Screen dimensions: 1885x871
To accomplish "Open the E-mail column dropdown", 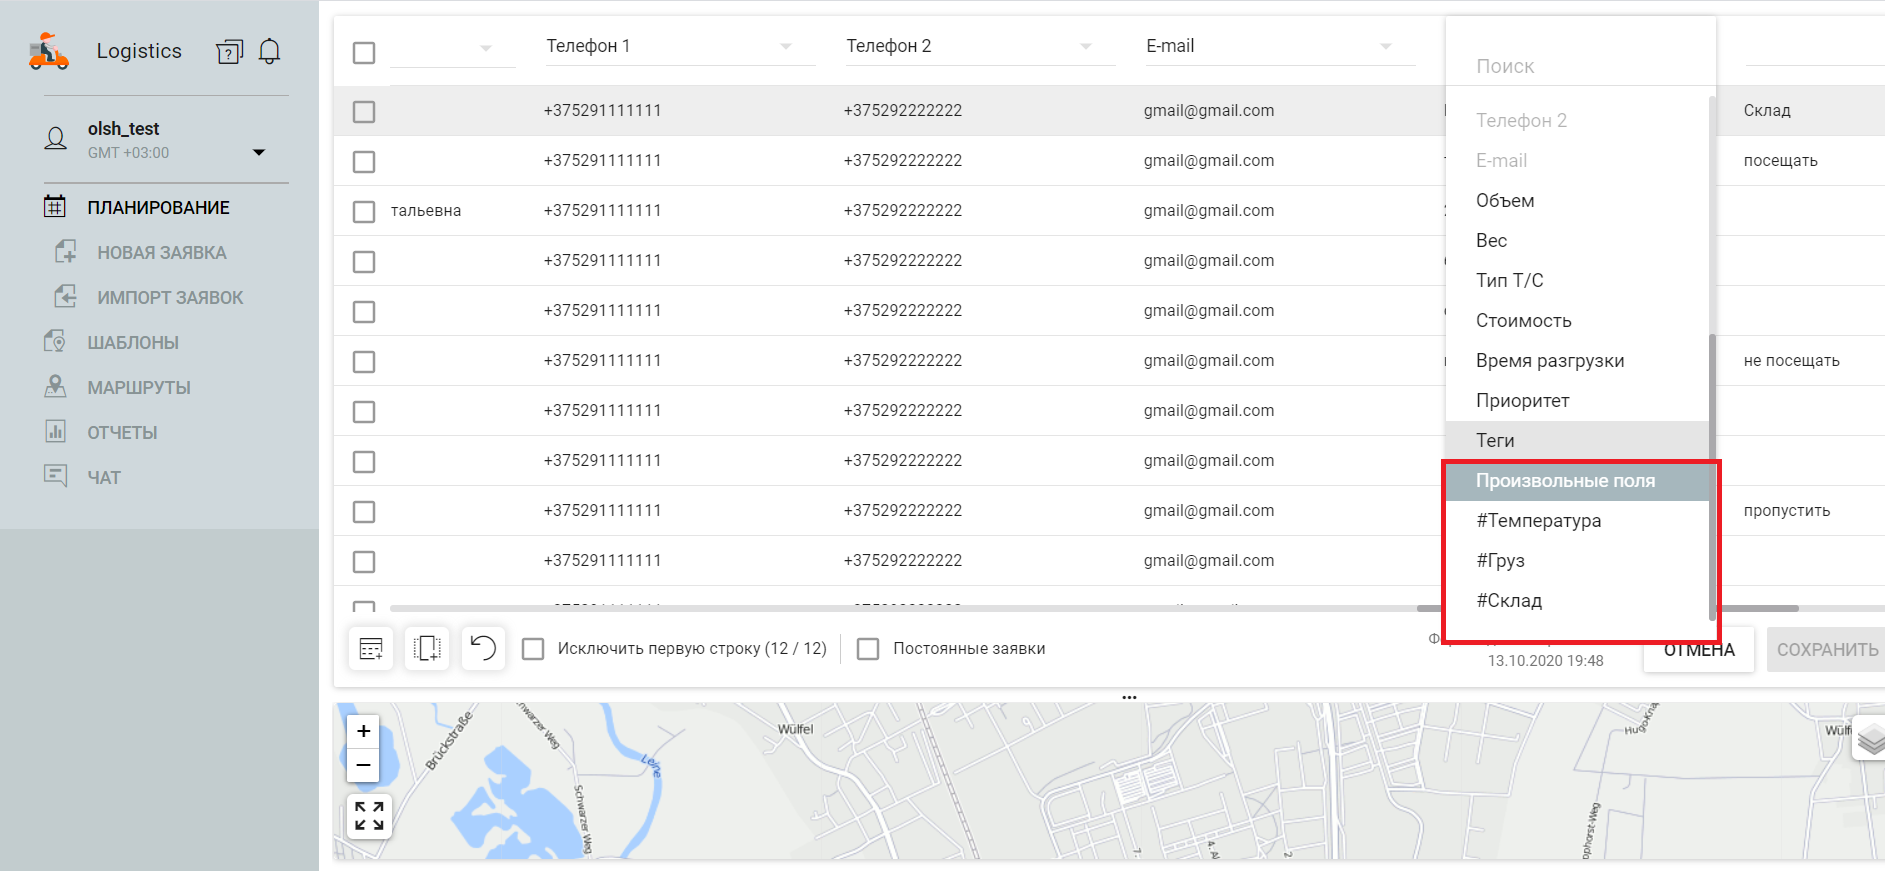I will (x=1385, y=47).
